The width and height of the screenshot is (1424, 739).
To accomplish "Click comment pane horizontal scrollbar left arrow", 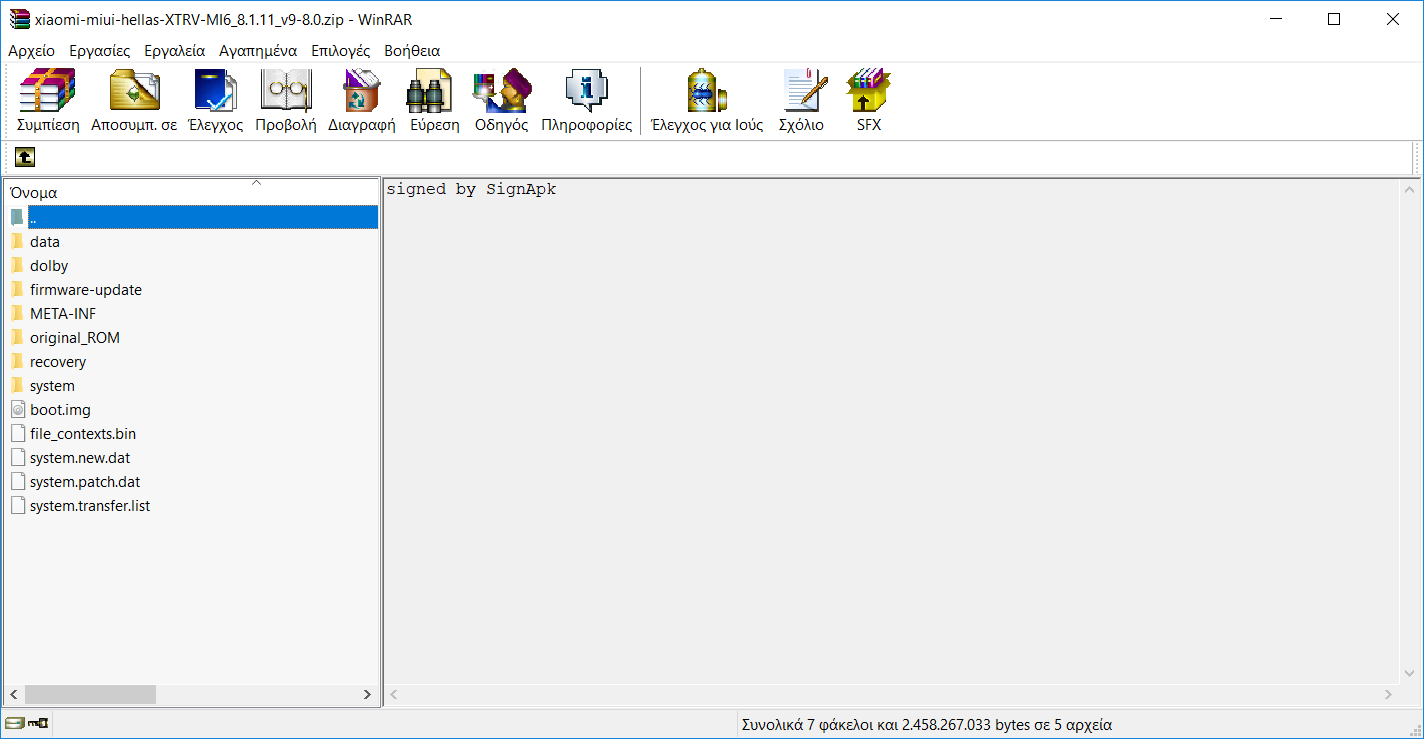I will coord(394,694).
